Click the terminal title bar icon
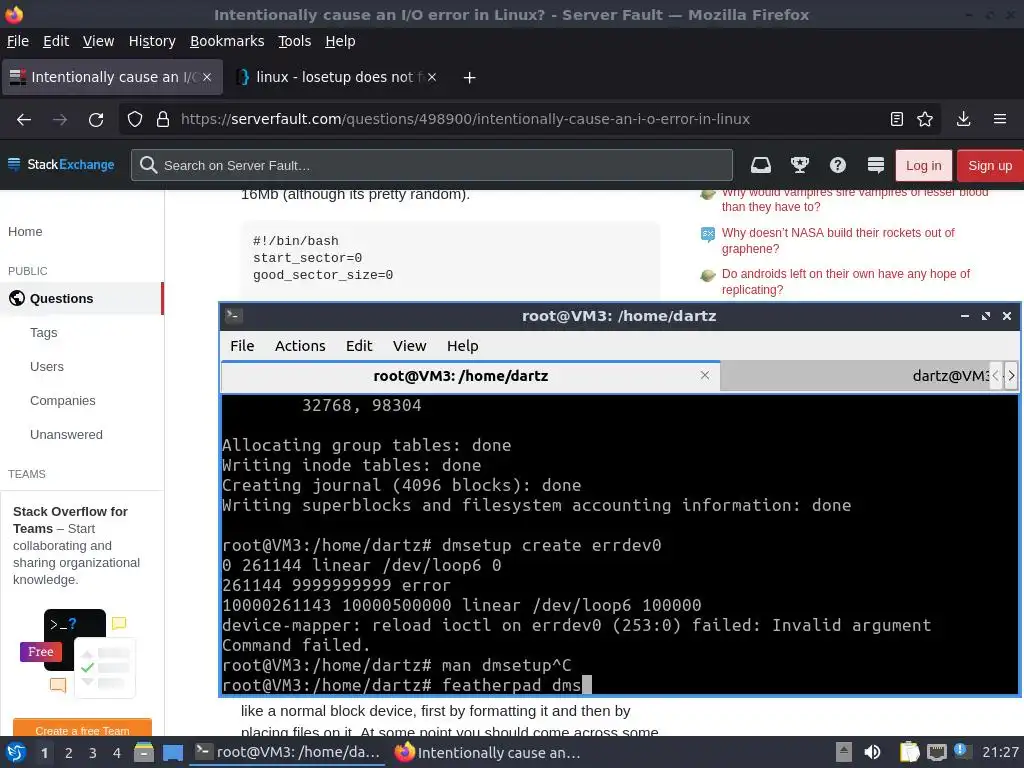This screenshot has height=768, width=1024. [234, 316]
